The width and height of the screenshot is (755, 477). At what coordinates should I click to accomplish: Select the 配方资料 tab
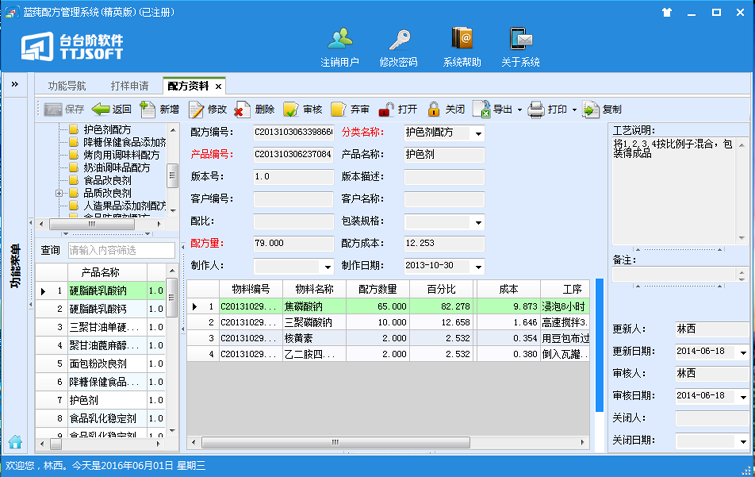[x=188, y=86]
